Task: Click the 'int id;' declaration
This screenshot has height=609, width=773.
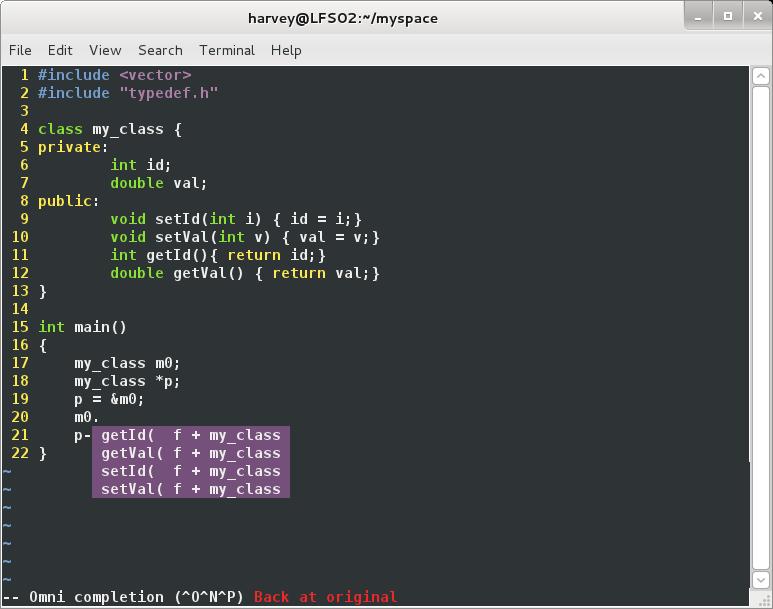Action: coord(141,165)
